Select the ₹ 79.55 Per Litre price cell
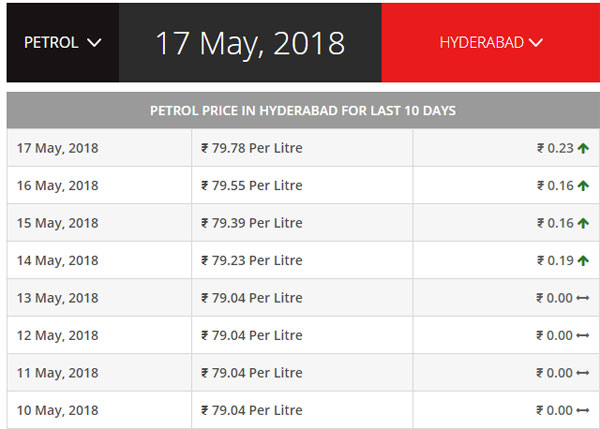This screenshot has height=429, width=600. coord(302,185)
